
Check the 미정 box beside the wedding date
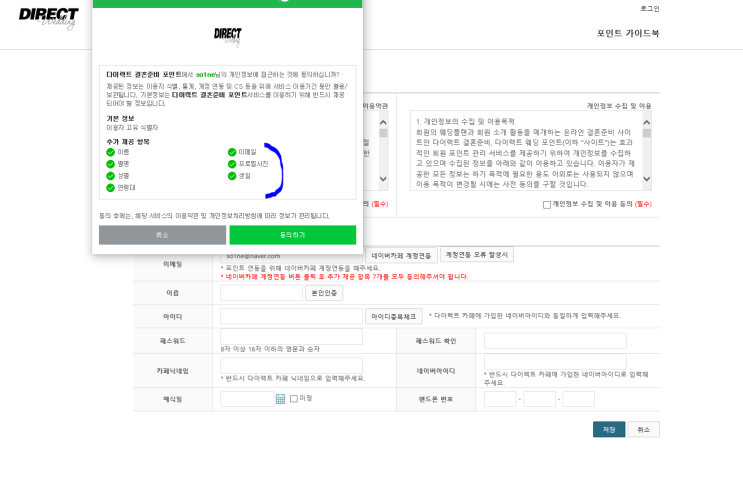294,399
